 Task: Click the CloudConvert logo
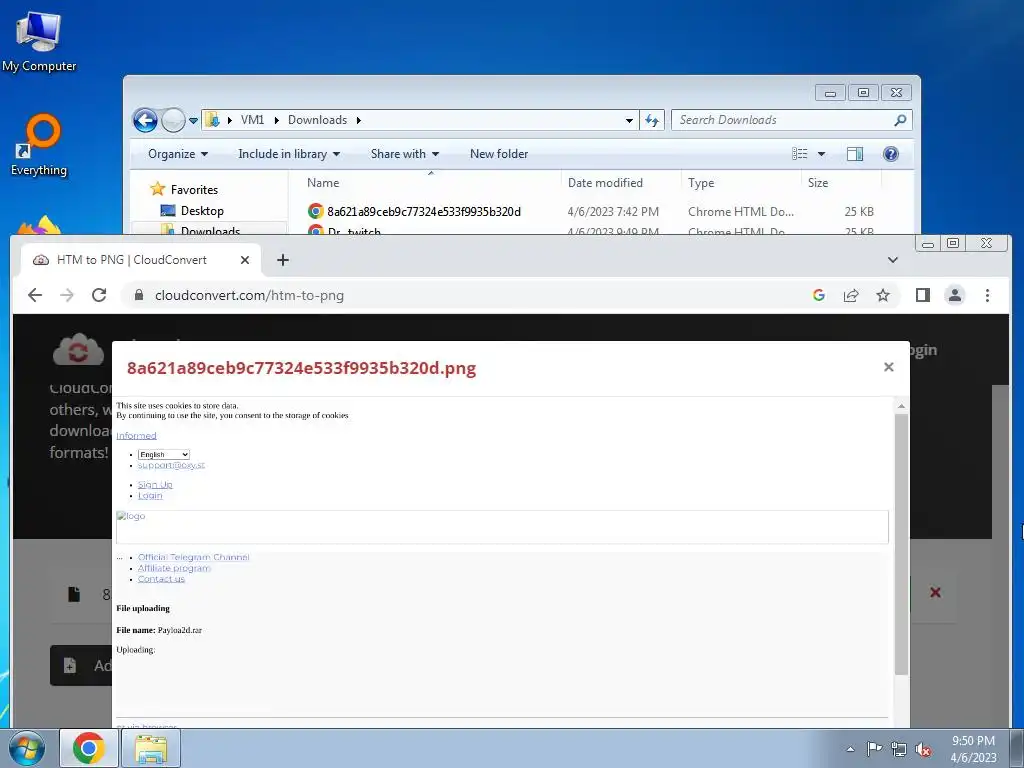point(78,349)
